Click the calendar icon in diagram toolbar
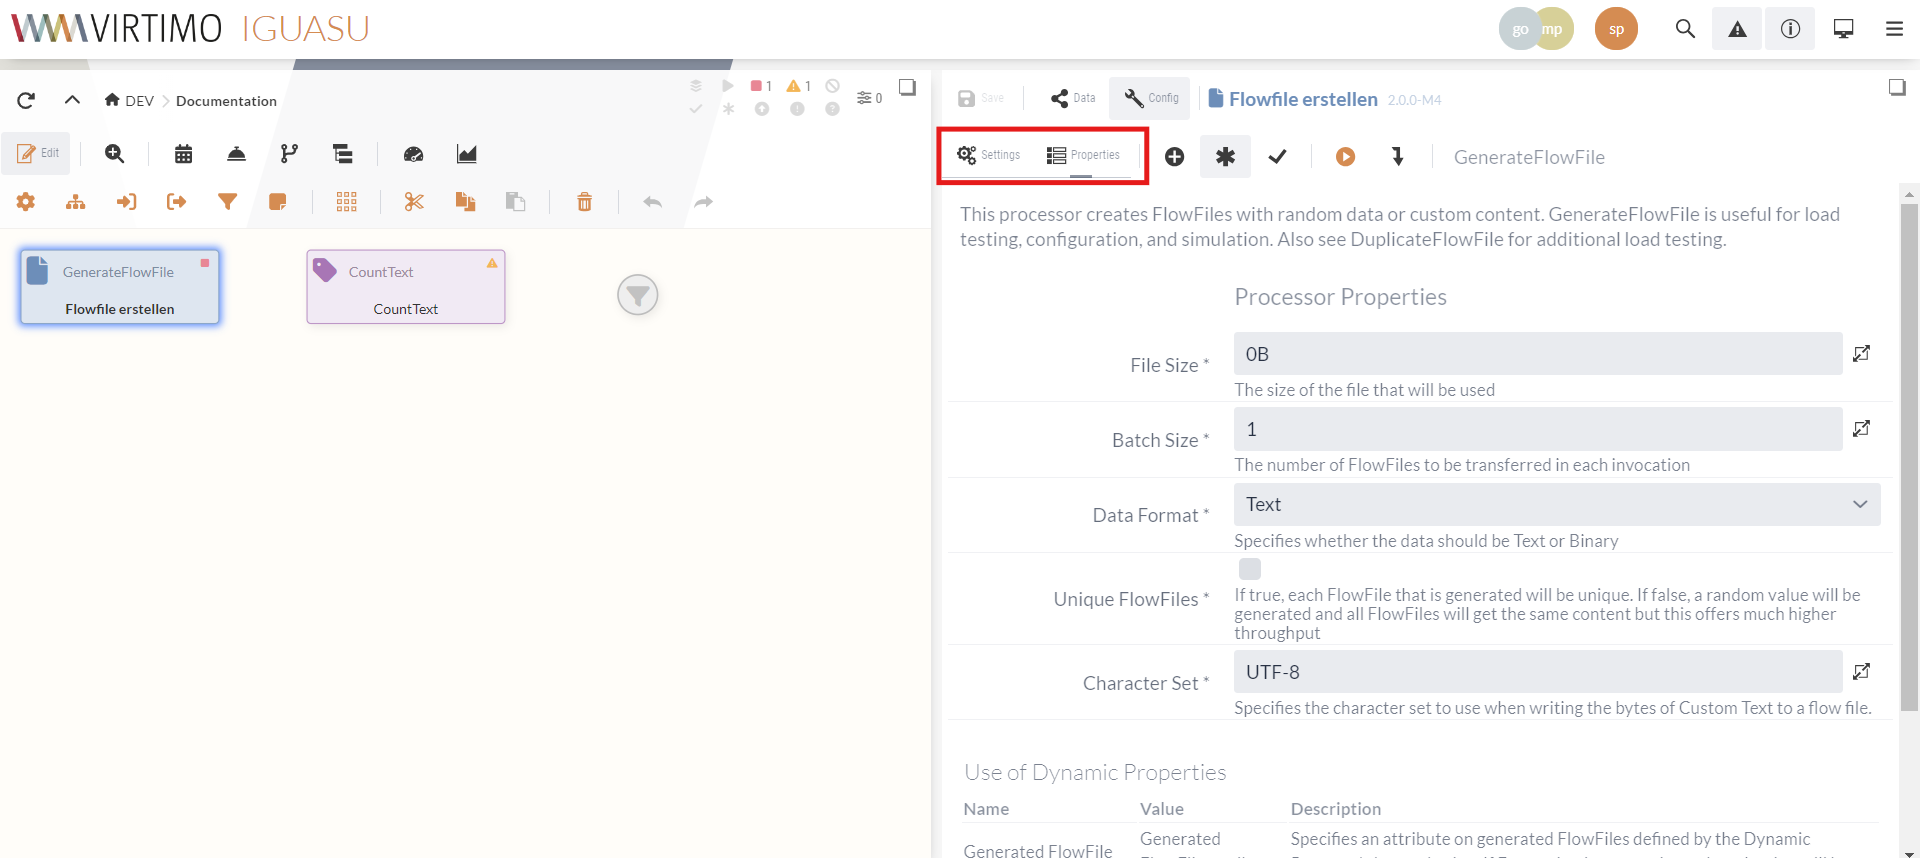This screenshot has height=858, width=1920. [183, 154]
